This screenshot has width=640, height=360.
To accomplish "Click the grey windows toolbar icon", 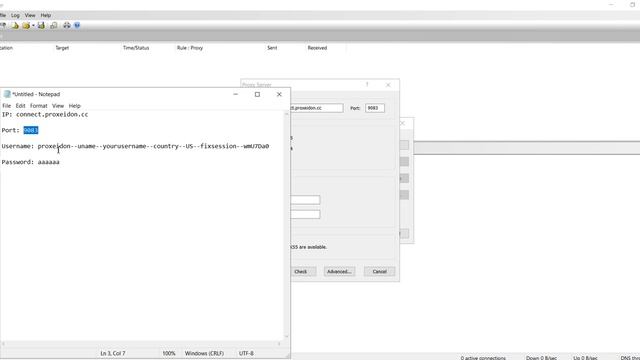I will 53,25.
